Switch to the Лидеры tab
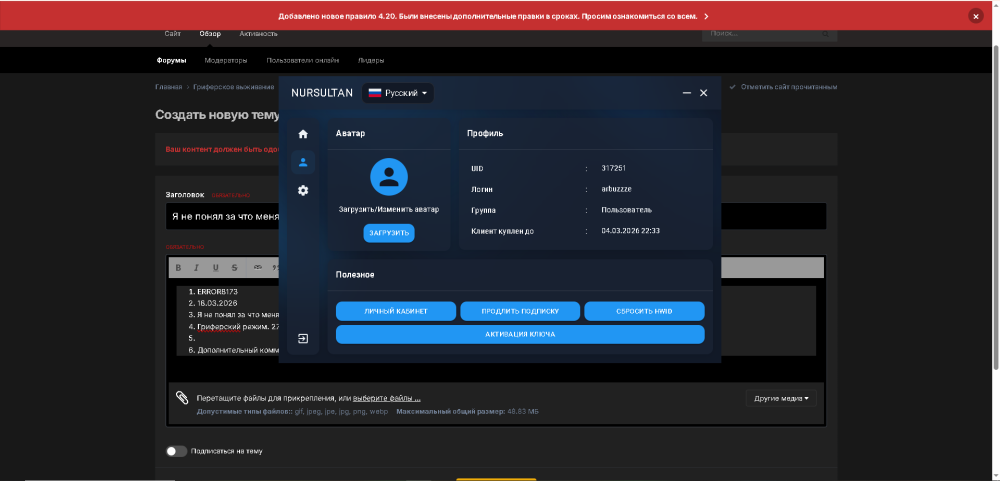Screen dimensions: 1000x481 click(x=371, y=61)
